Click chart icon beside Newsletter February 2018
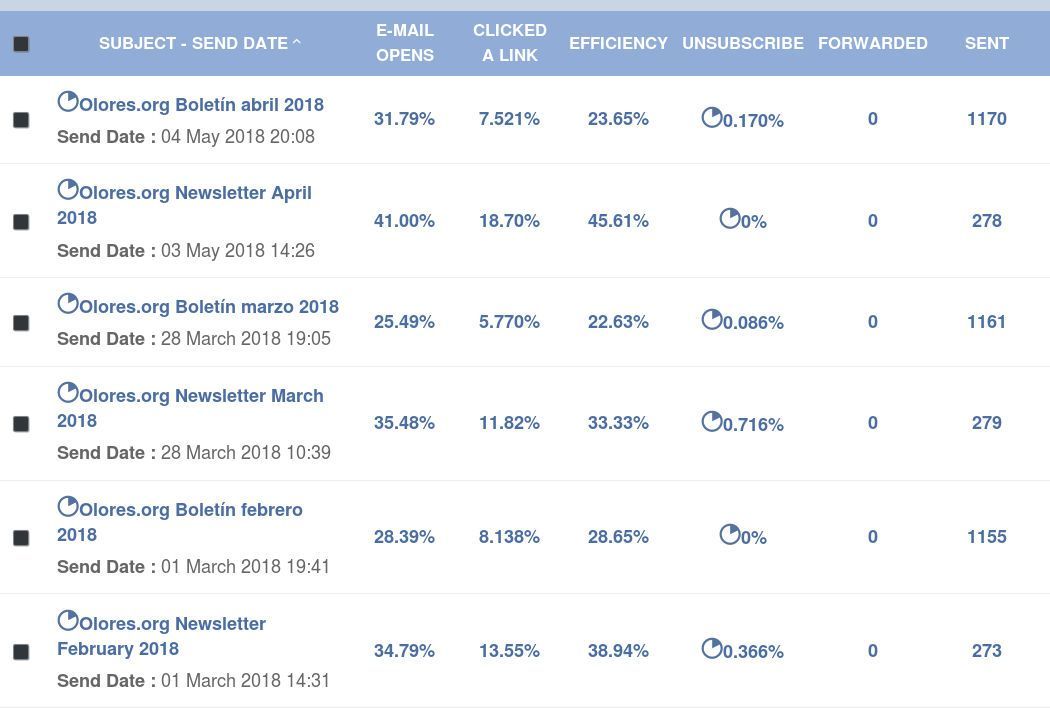The width and height of the screenshot is (1050, 708). pyautogui.click(x=68, y=620)
